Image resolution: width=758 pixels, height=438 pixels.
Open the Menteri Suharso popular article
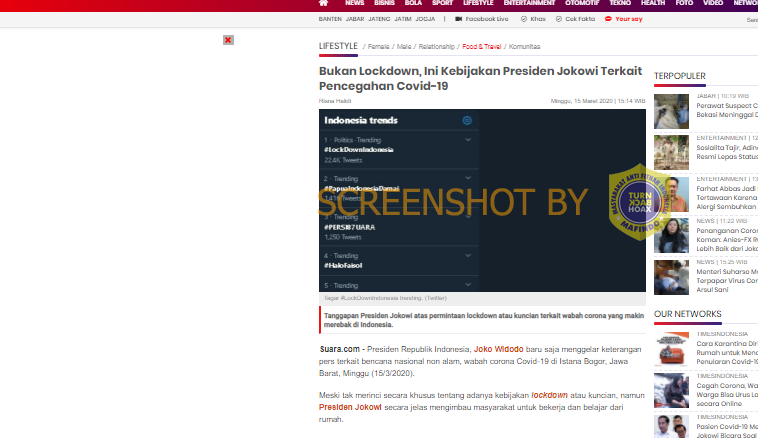[727, 281]
